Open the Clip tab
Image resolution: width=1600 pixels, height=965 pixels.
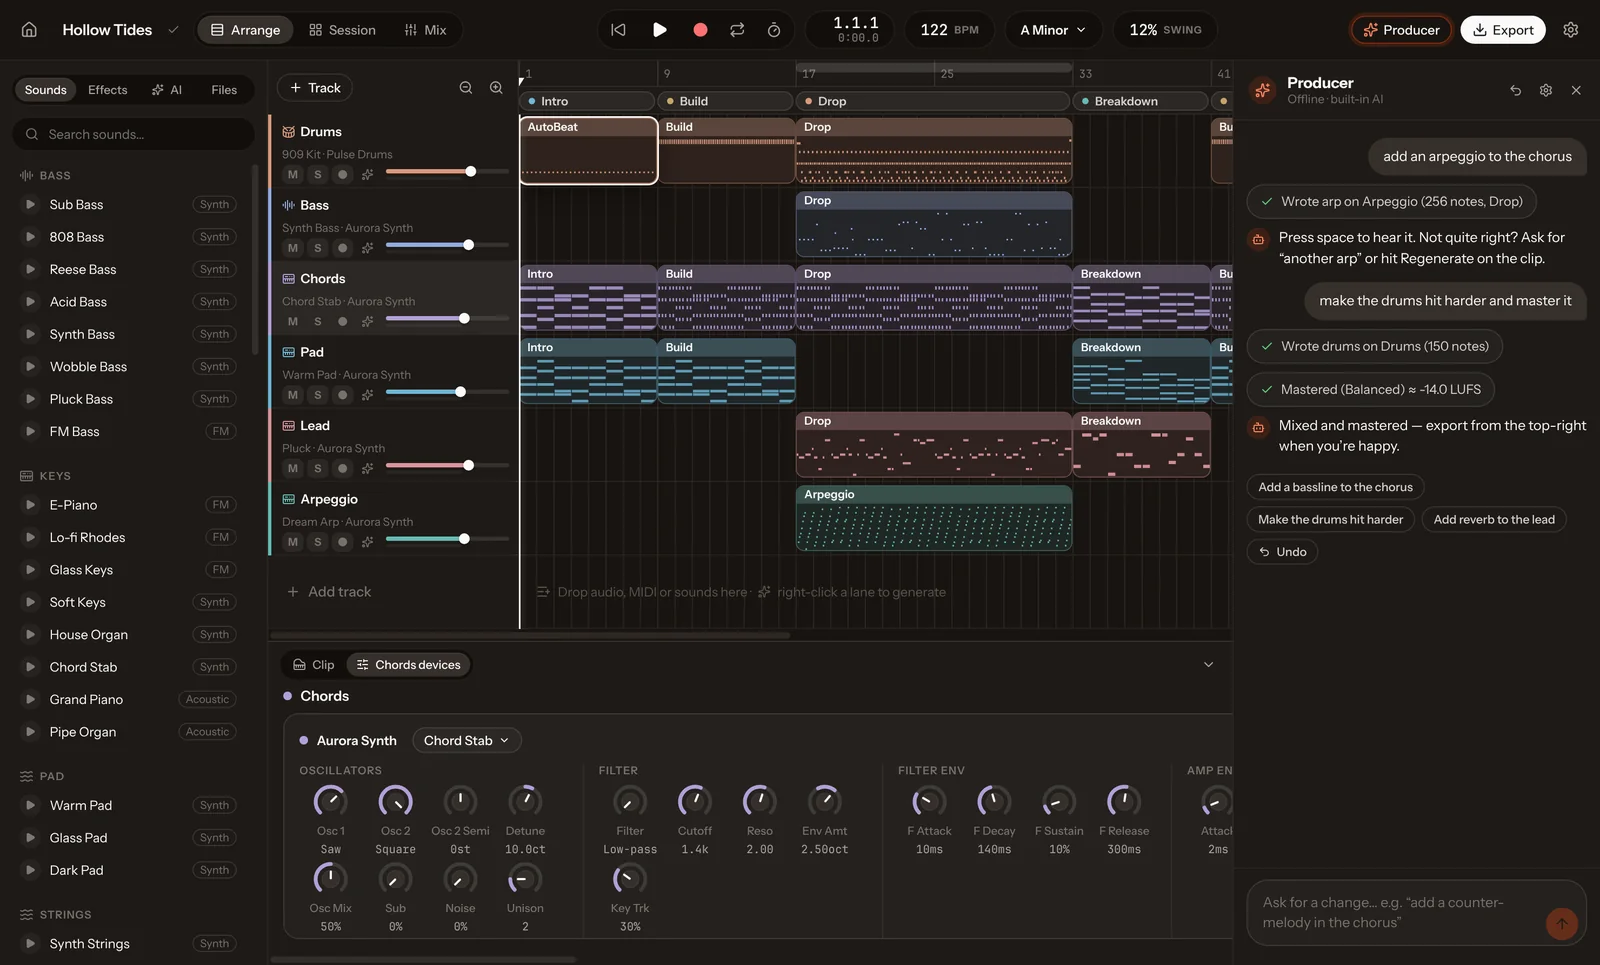[x=313, y=665]
